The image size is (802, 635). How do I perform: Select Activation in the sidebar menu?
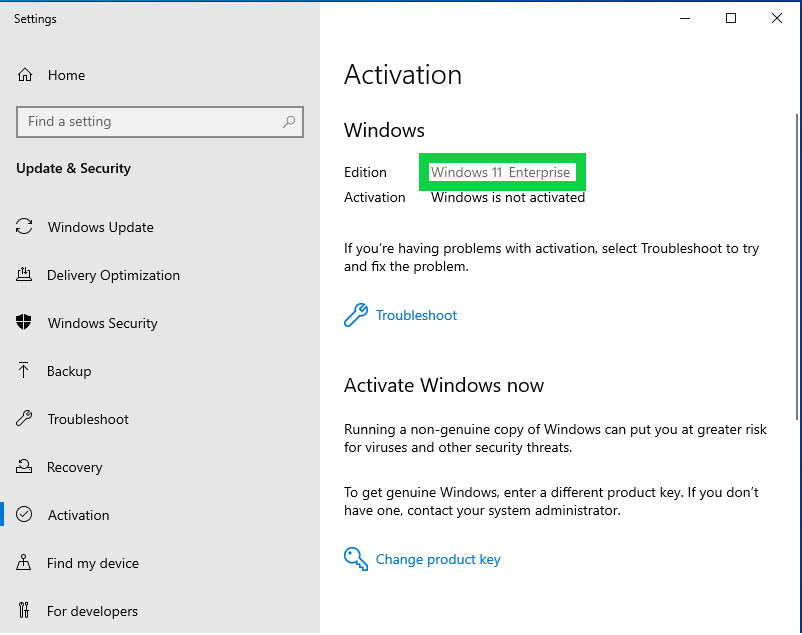coord(78,515)
